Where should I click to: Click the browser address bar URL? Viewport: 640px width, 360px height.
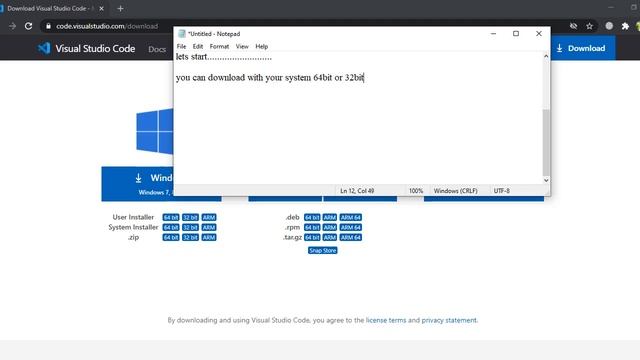pos(107,26)
